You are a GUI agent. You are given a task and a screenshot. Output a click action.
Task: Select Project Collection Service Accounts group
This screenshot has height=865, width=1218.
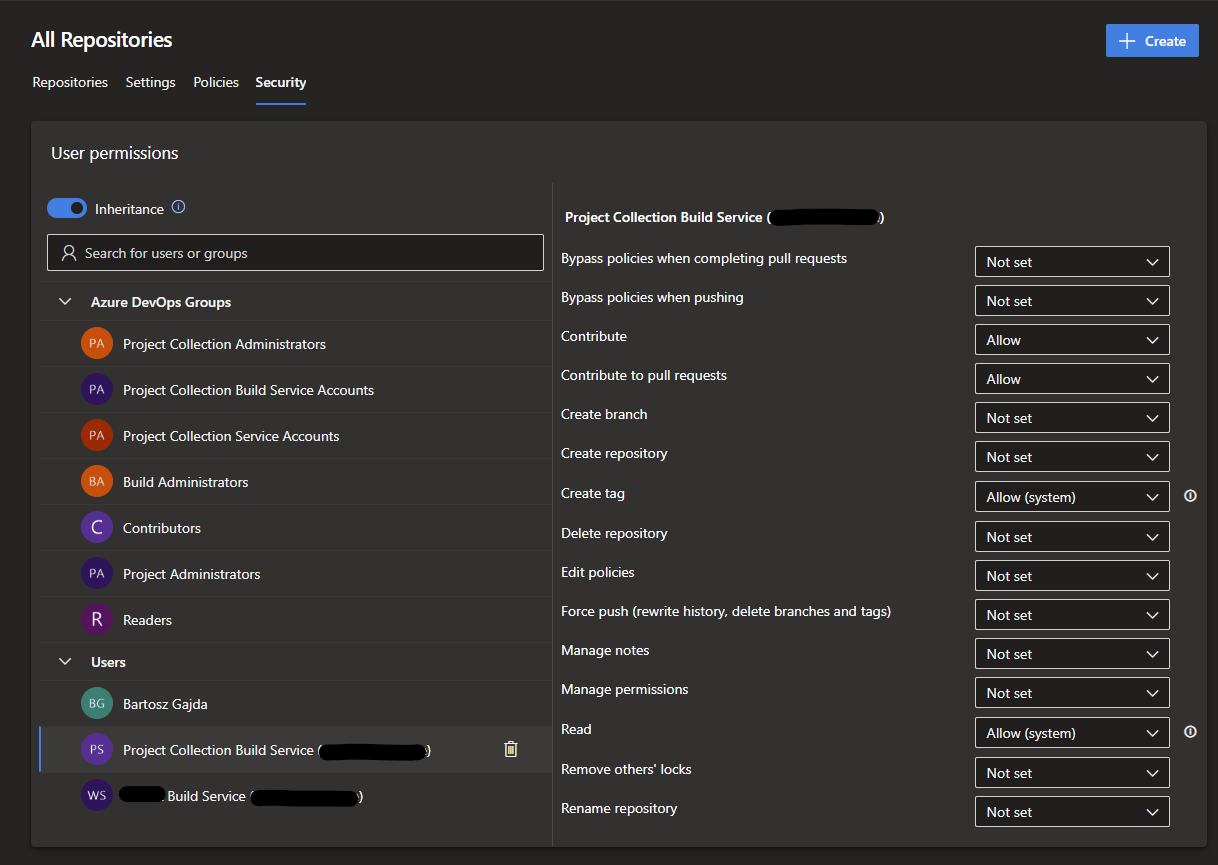pyautogui.click(x=294, y=436)
